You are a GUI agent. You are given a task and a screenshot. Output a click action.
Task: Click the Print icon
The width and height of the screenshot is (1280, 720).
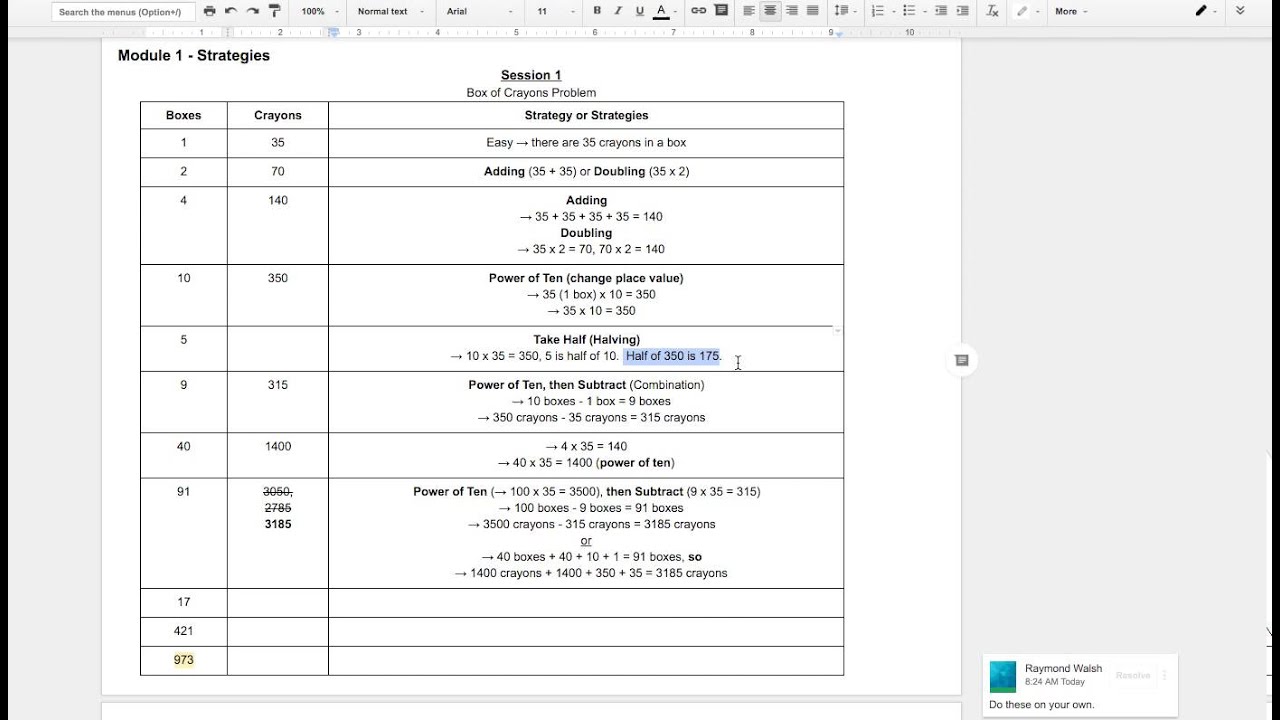point(209,11)
